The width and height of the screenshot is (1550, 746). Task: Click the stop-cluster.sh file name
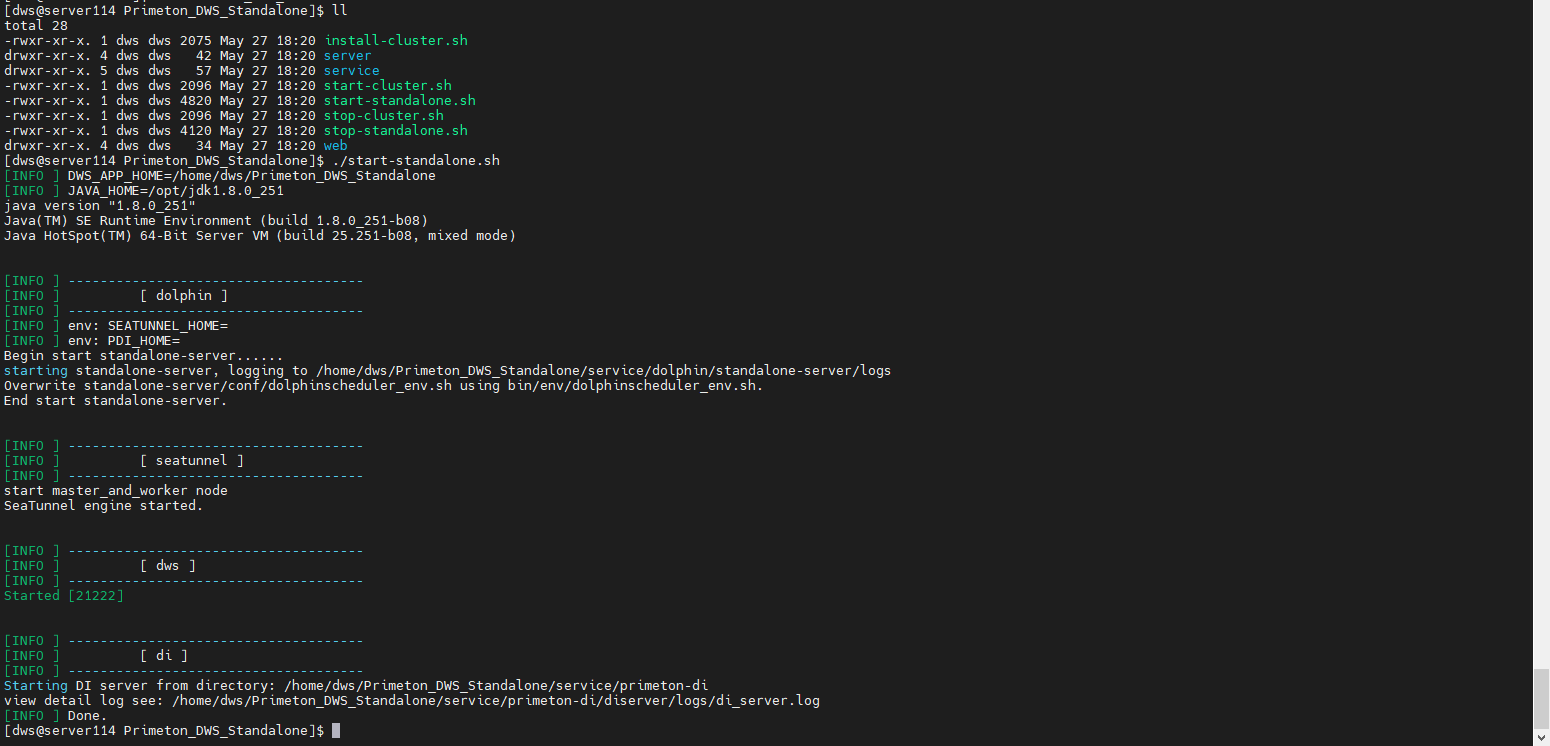[383, 116]
